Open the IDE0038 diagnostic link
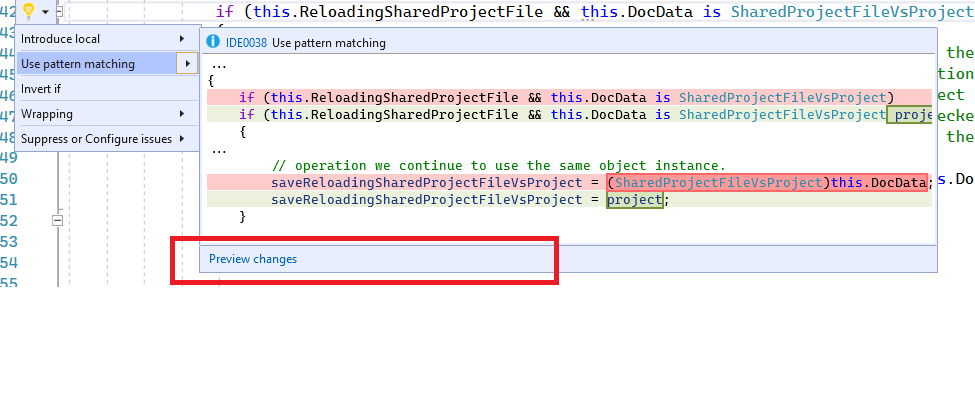This screenshot has height=393, width=975. click(246, 43)
